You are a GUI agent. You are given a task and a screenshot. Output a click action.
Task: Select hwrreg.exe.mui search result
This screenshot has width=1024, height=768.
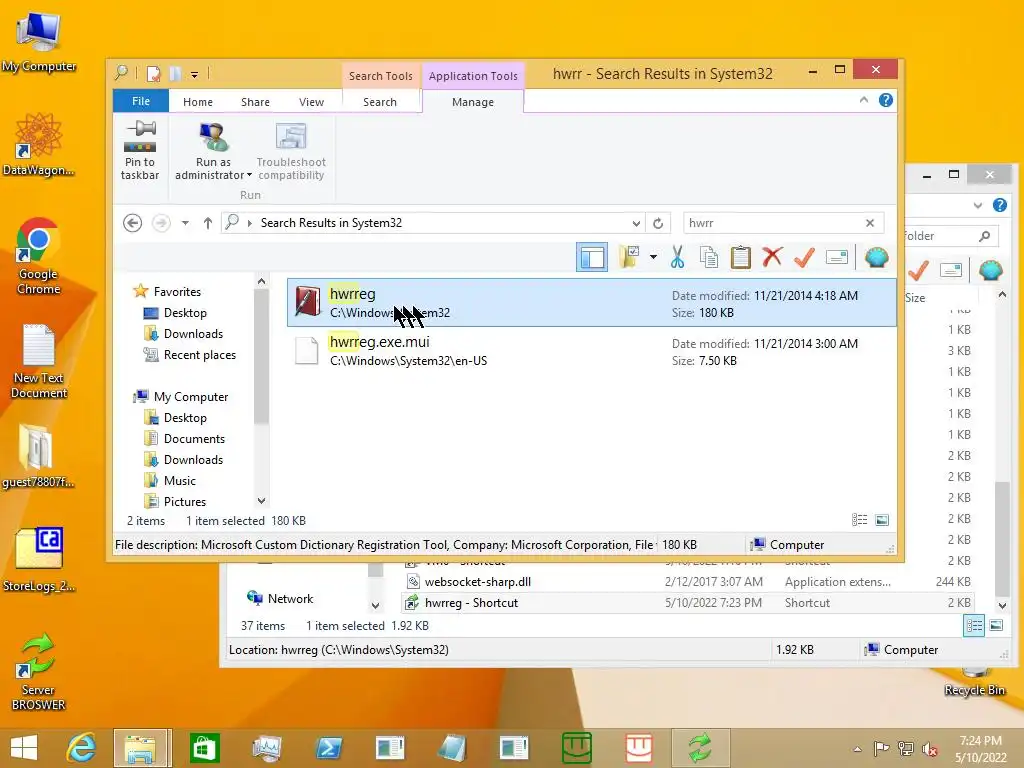[592, 351]
